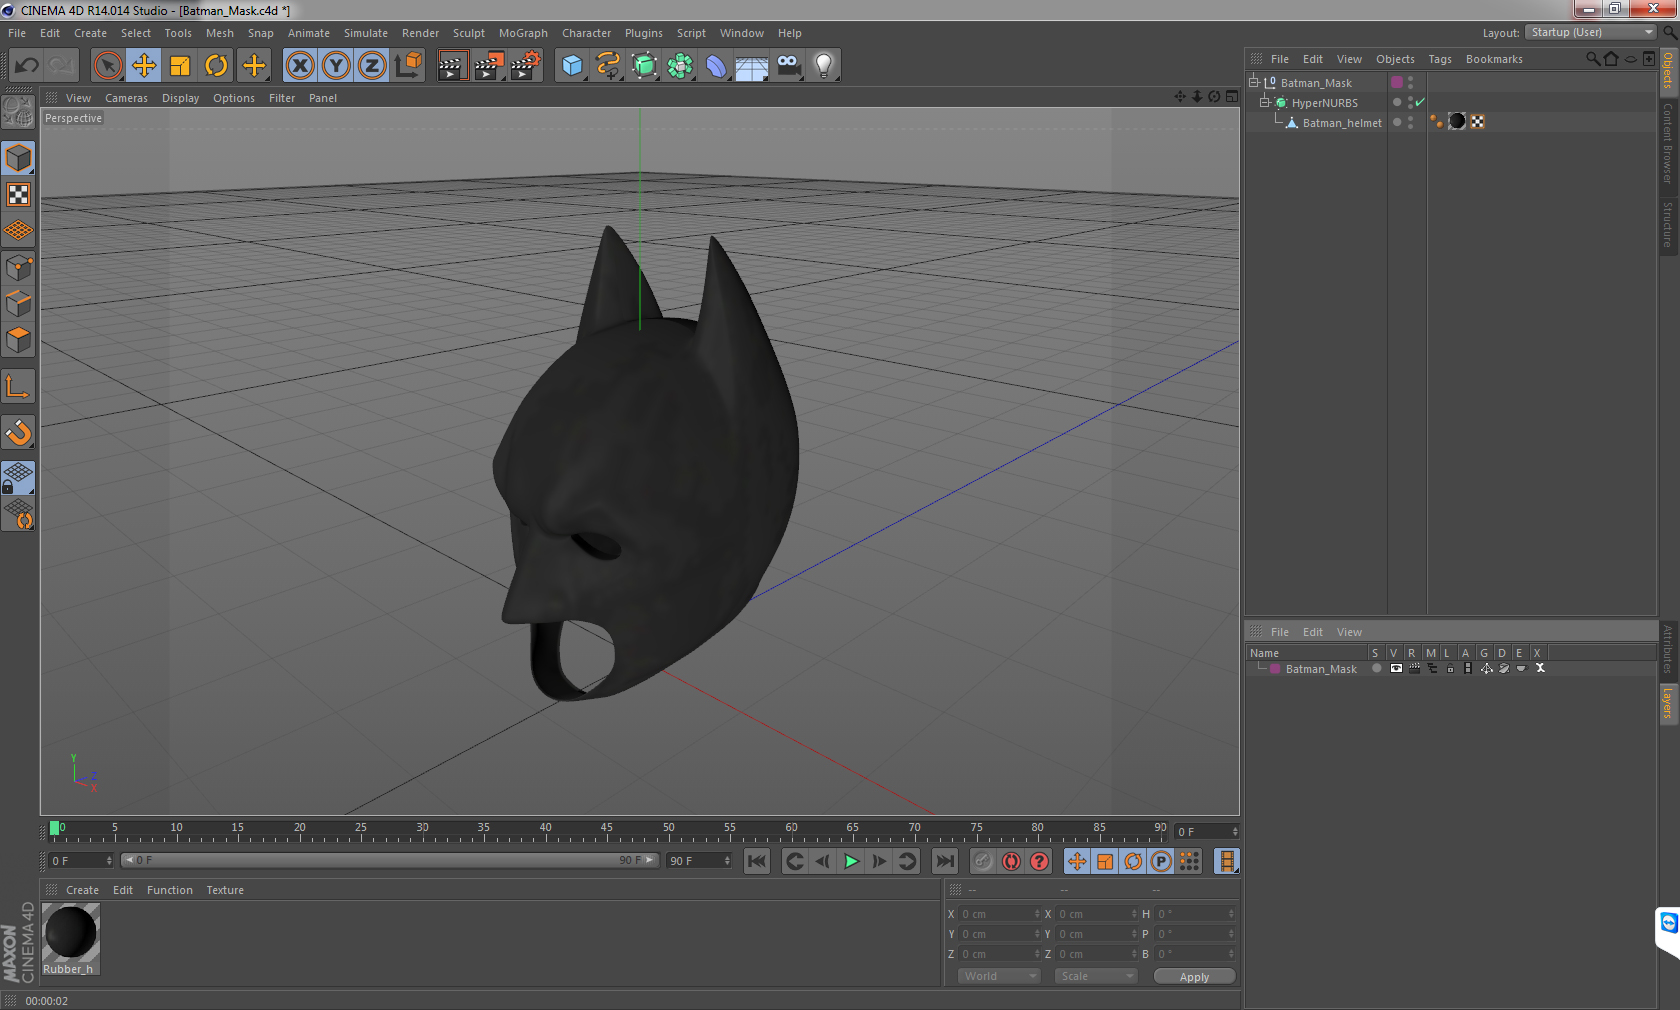Toggle Batman_Mask layer solo dot
This screenshot has height=1010, width=1680.
coord(1376,669)
